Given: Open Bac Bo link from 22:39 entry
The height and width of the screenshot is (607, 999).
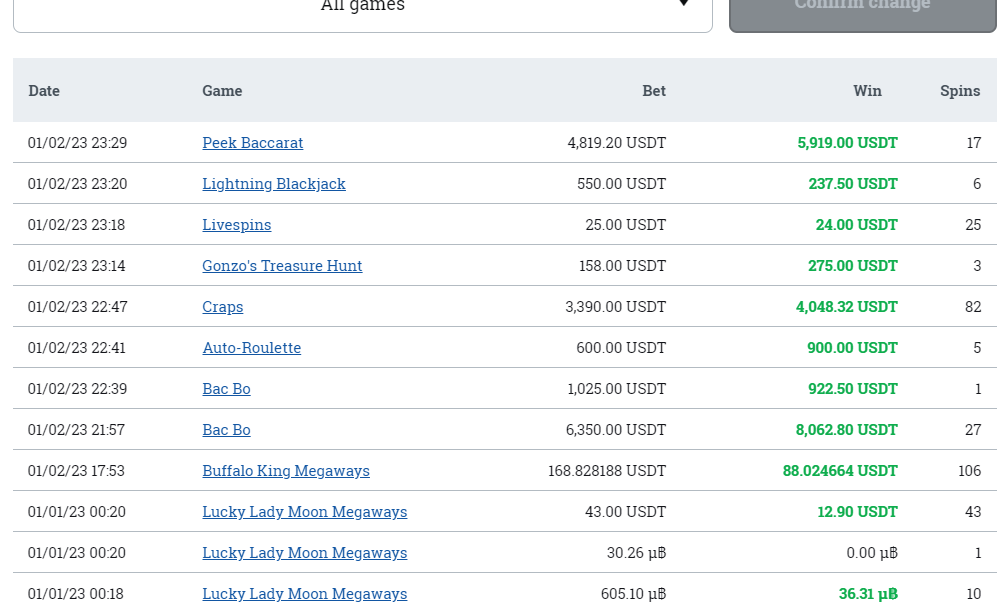Looking at the screenshot, I should click(226, 389).
